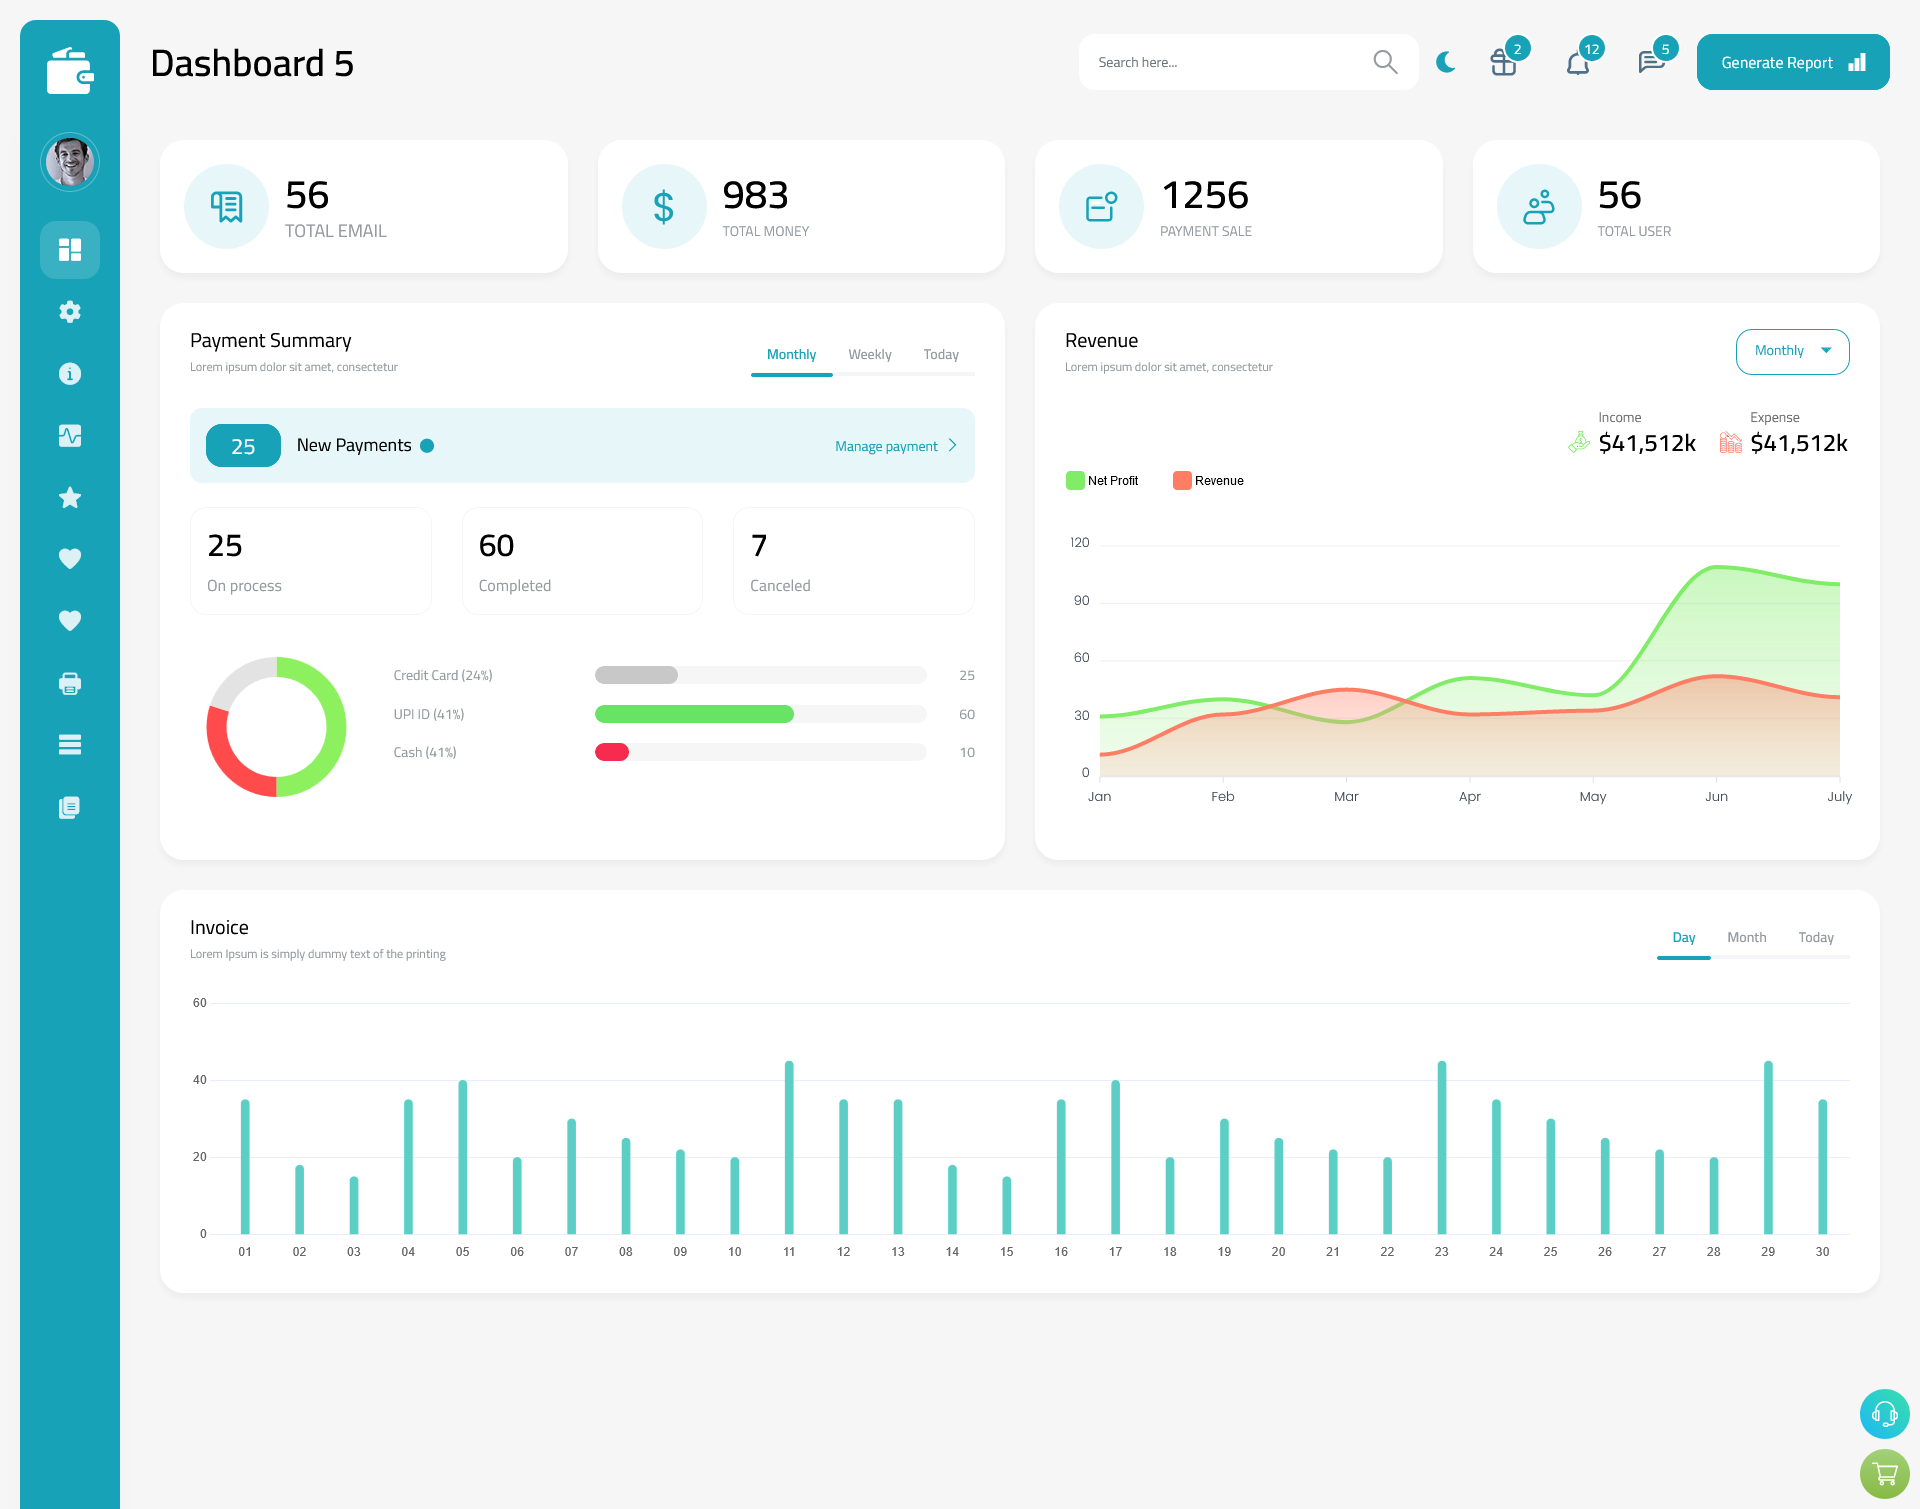Switch Invoice chart to Month view

tap(1745, 937)
